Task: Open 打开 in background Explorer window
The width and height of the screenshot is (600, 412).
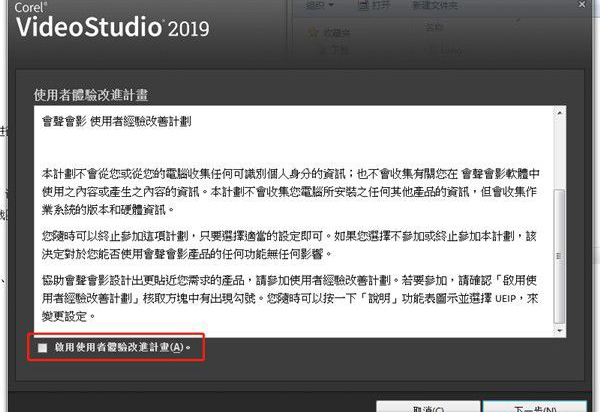Action: [x=374, y=6]
